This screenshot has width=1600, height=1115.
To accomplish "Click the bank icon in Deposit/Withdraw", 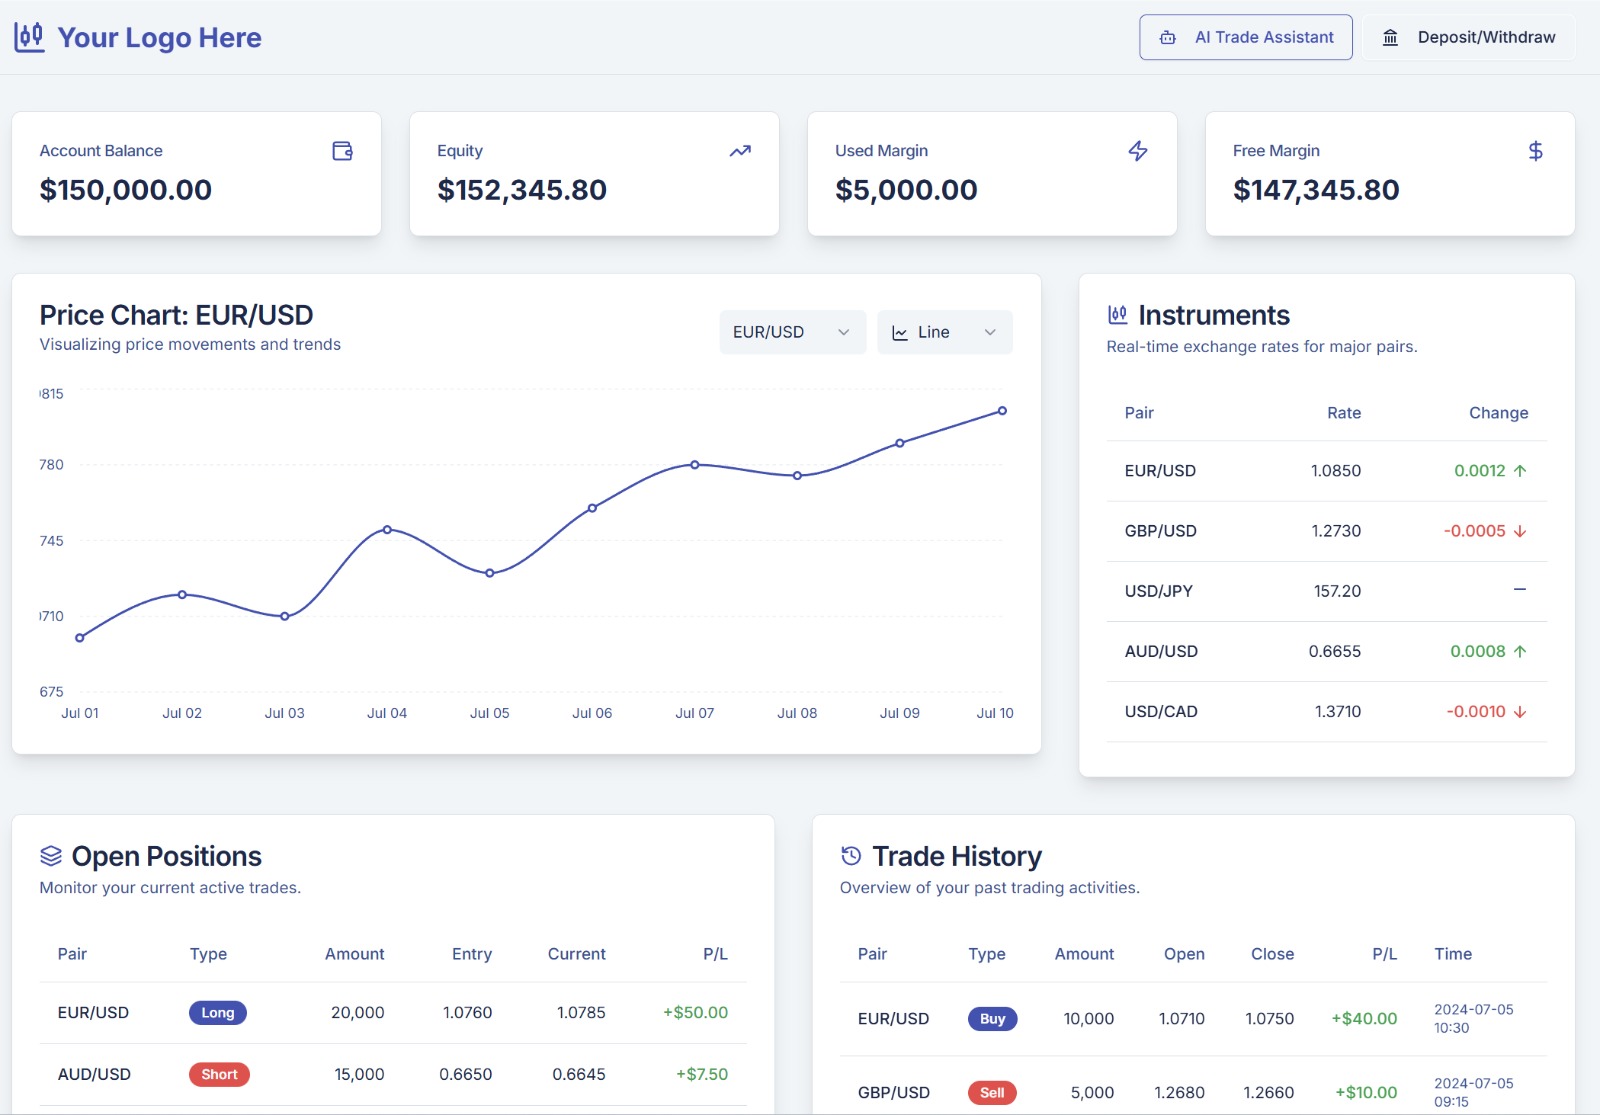I will (x=1390, y=38).
